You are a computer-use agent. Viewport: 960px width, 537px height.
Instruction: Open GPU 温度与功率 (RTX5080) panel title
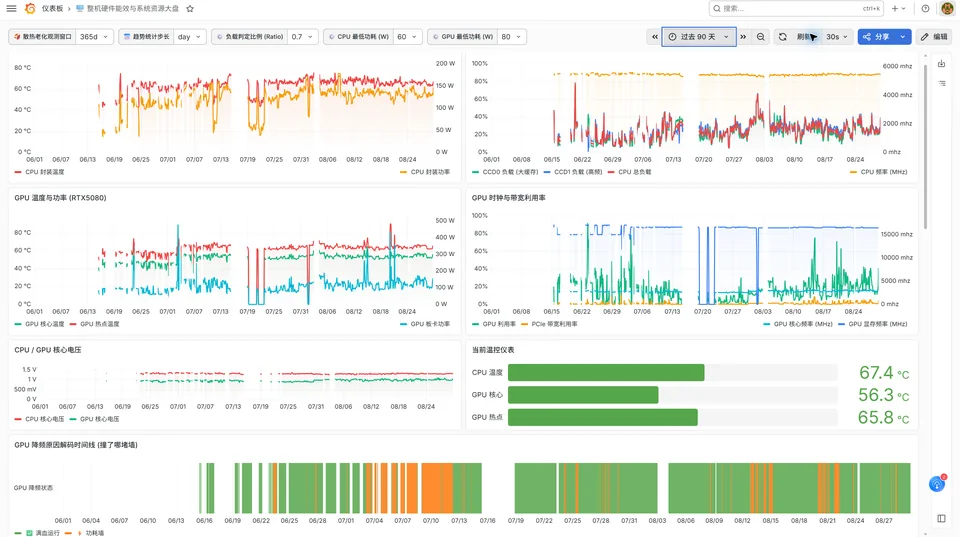click(61, 198)
